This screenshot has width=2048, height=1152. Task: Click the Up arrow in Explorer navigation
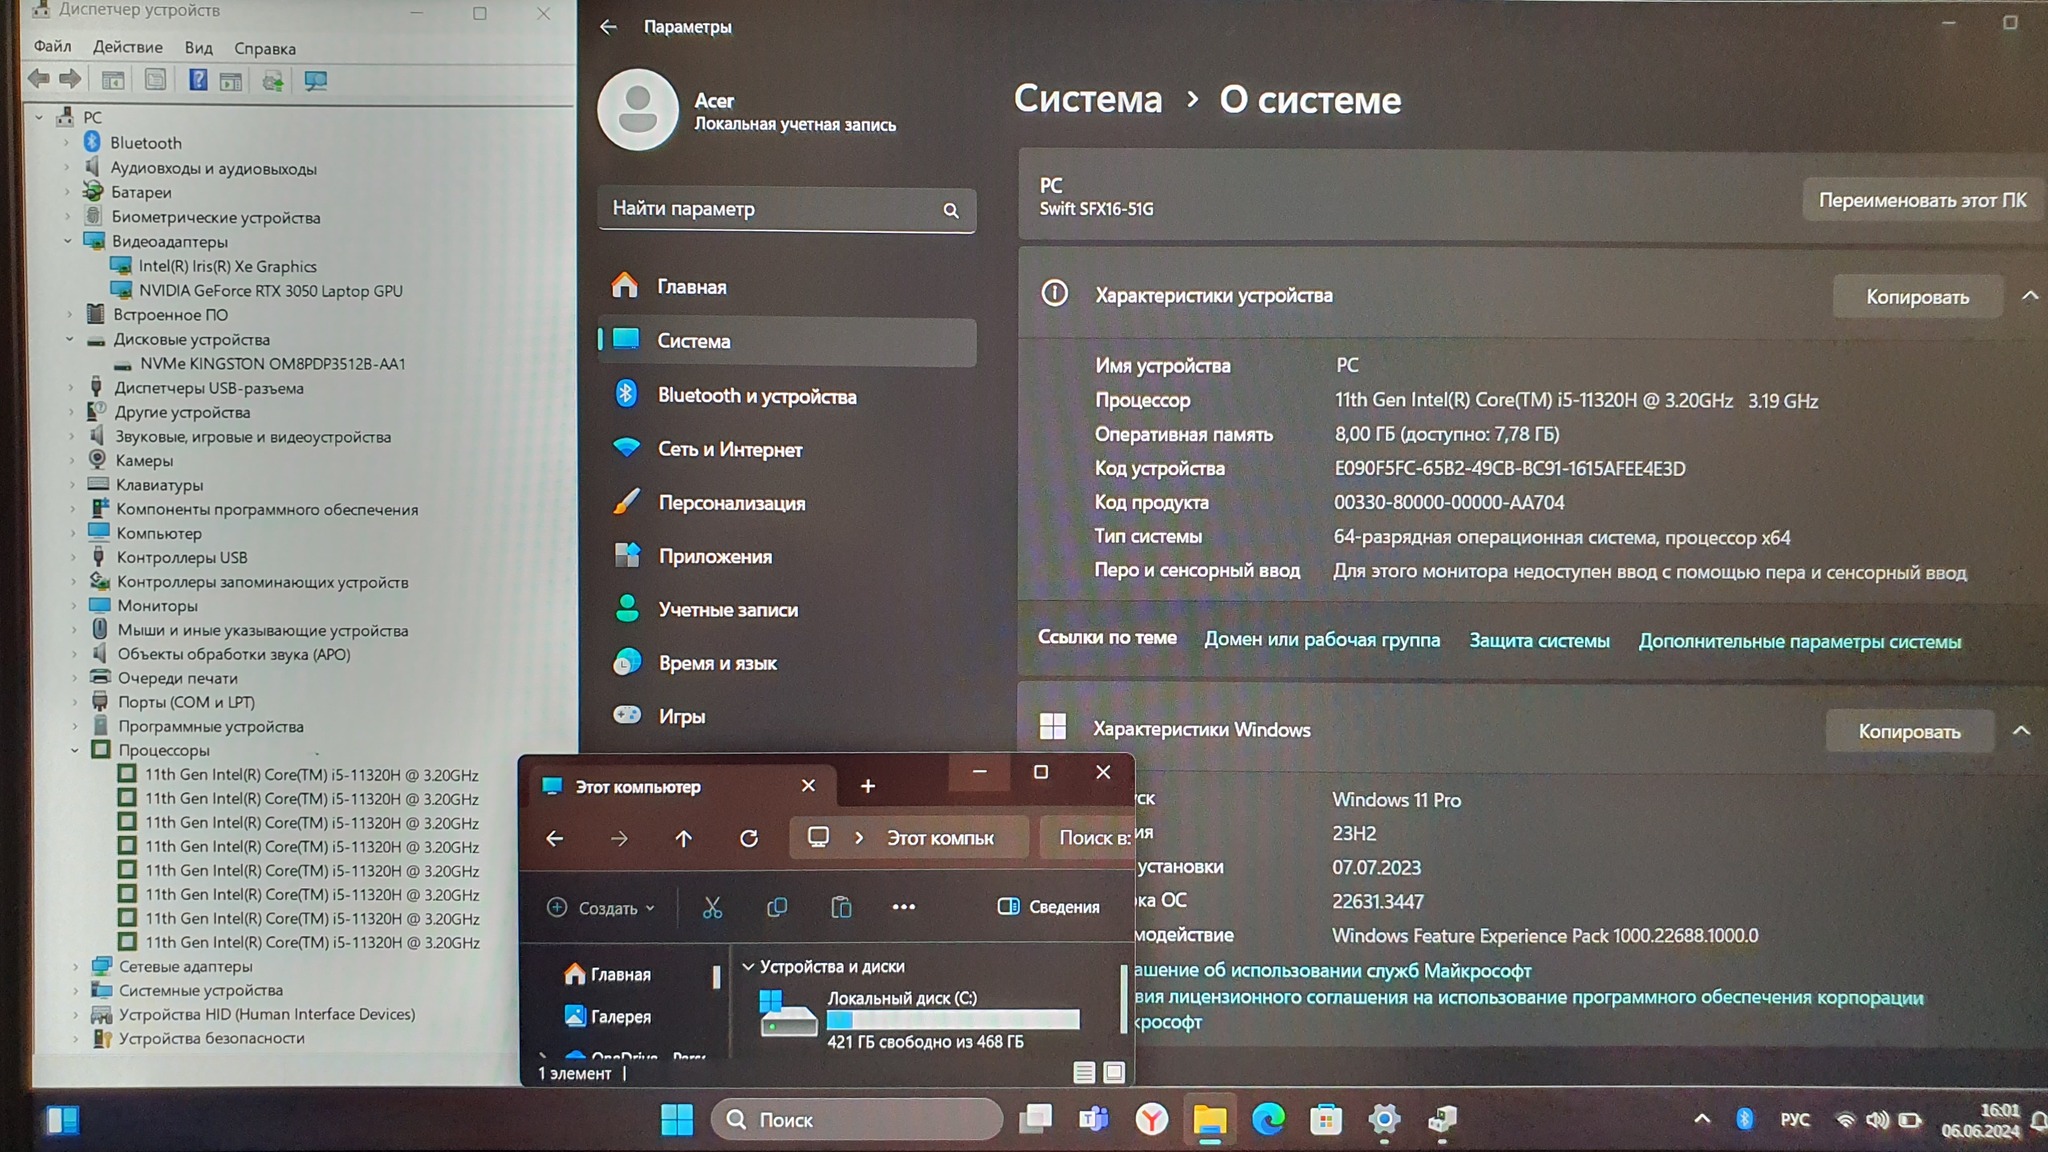[x=683, y=838]
